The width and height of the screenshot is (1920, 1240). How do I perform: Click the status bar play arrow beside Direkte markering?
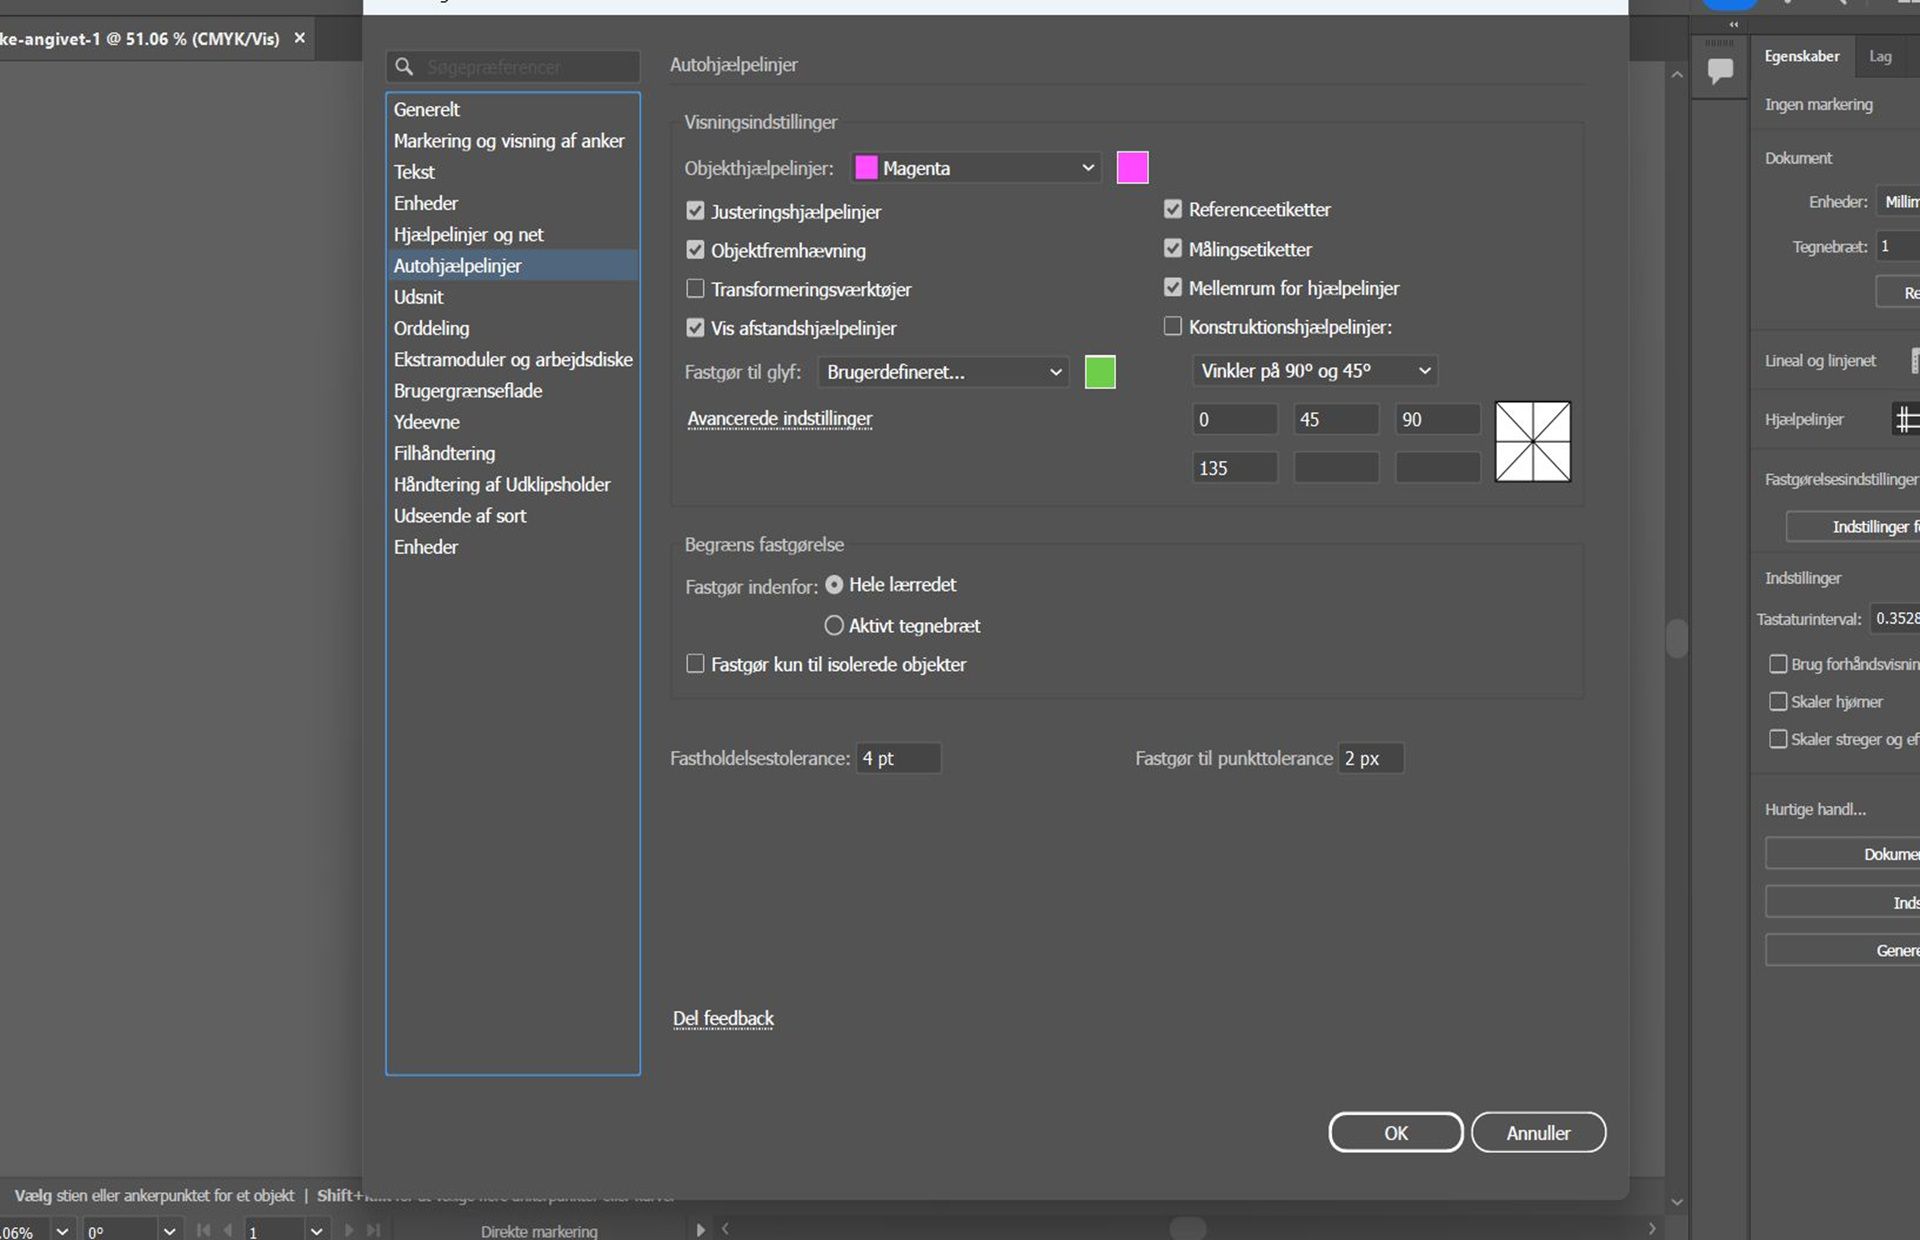click(x=700, y=1230)
